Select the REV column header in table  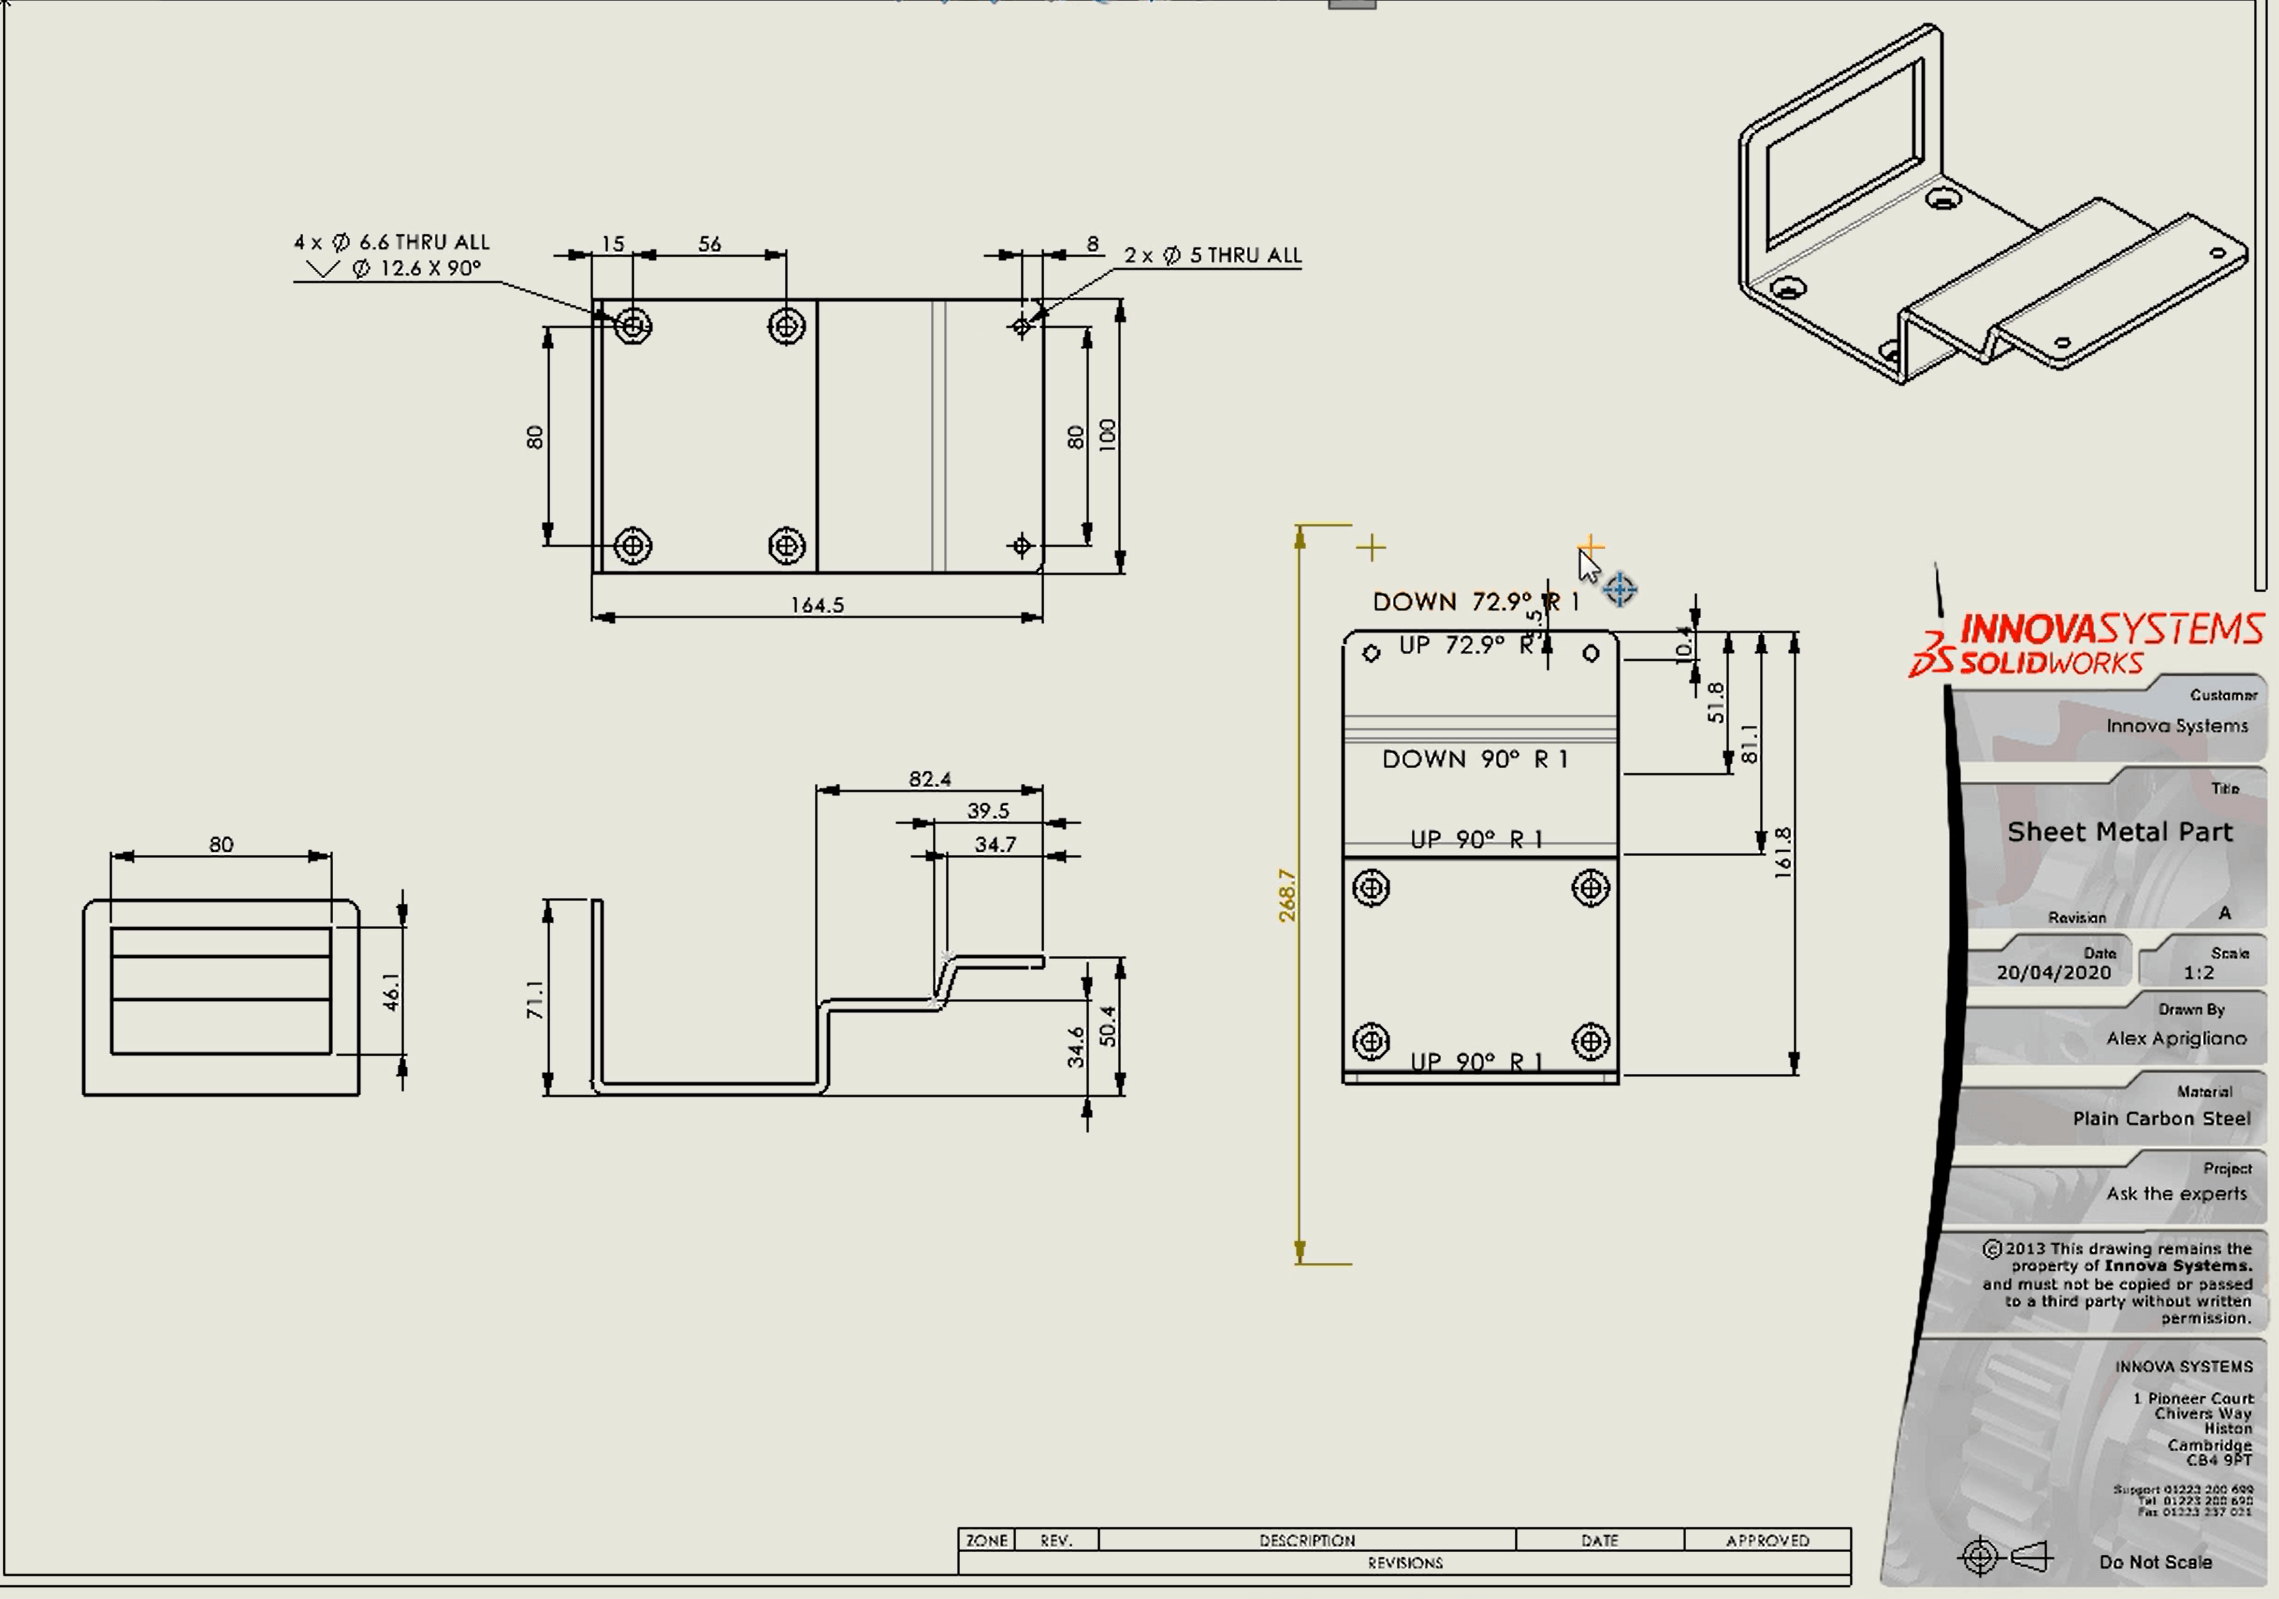tap(1058, 1518)
